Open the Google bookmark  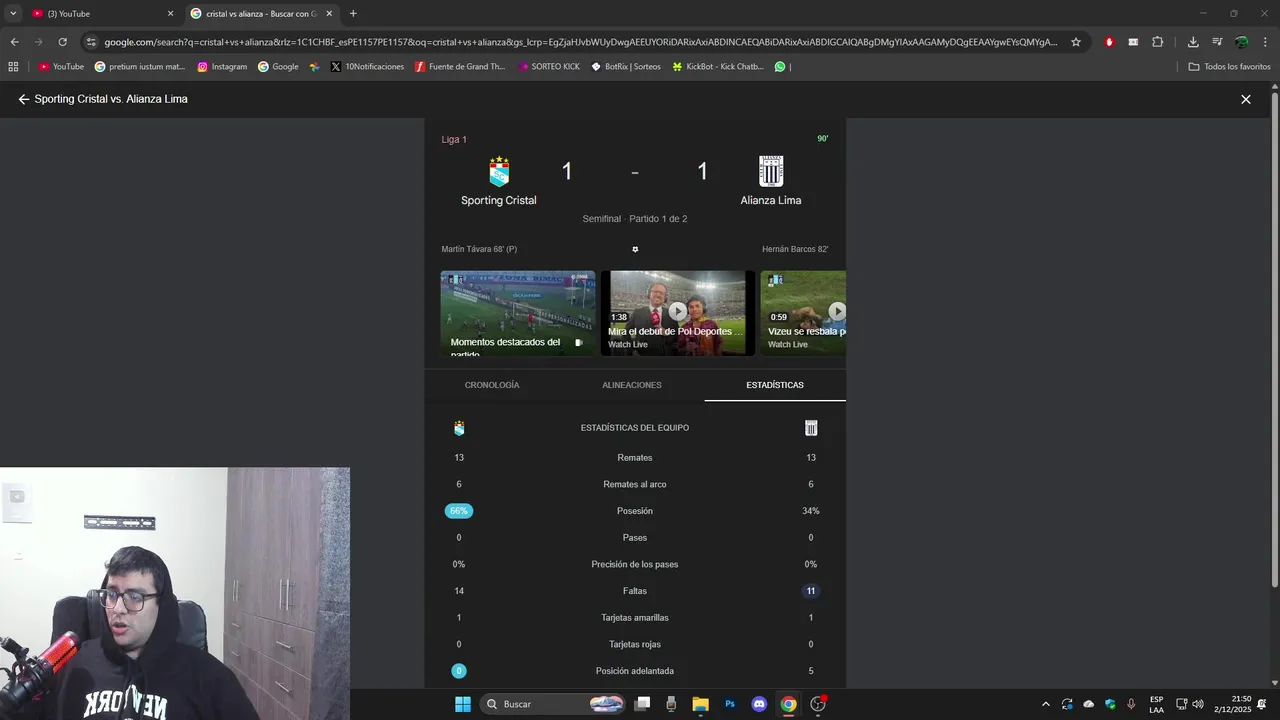tap(278, 67)
